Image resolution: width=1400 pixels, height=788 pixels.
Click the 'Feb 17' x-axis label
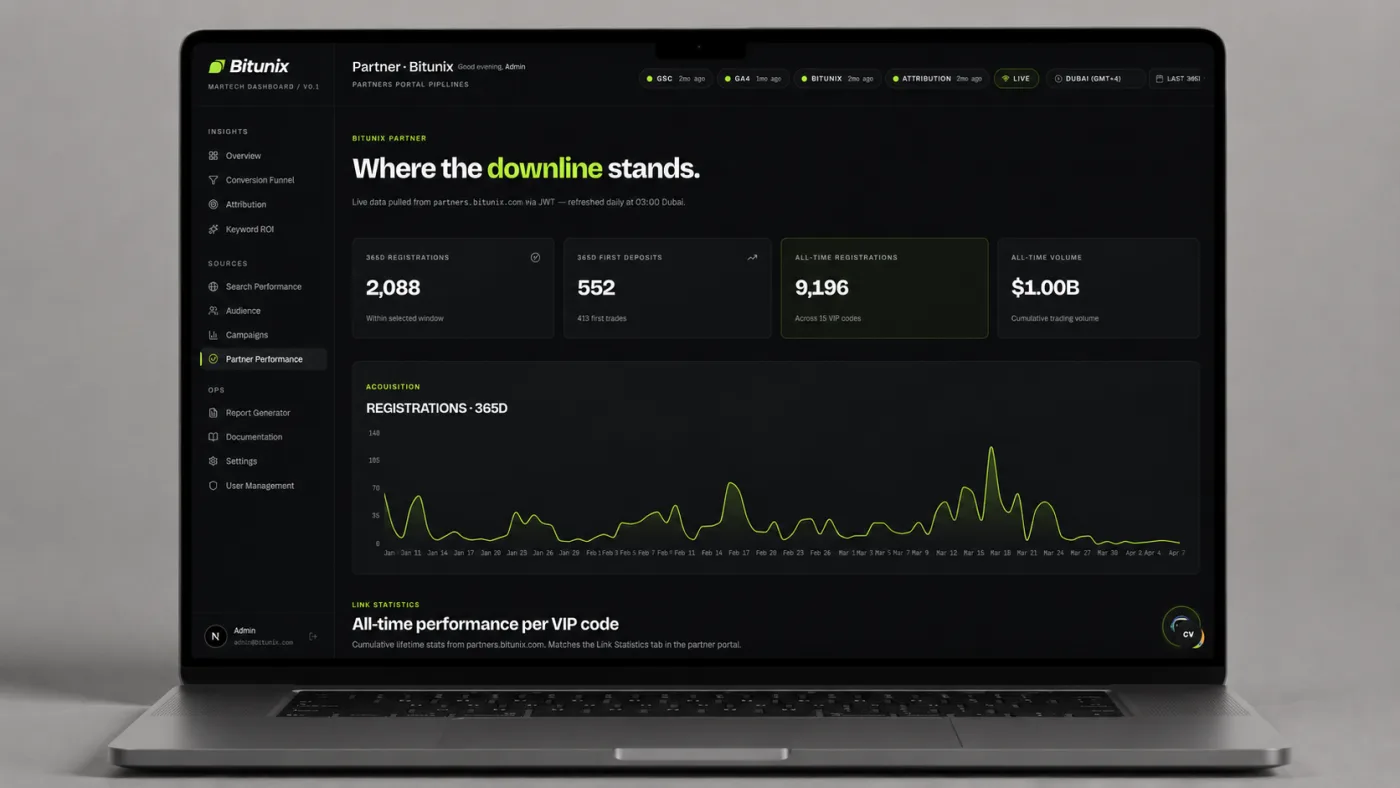tap(739, 553)
